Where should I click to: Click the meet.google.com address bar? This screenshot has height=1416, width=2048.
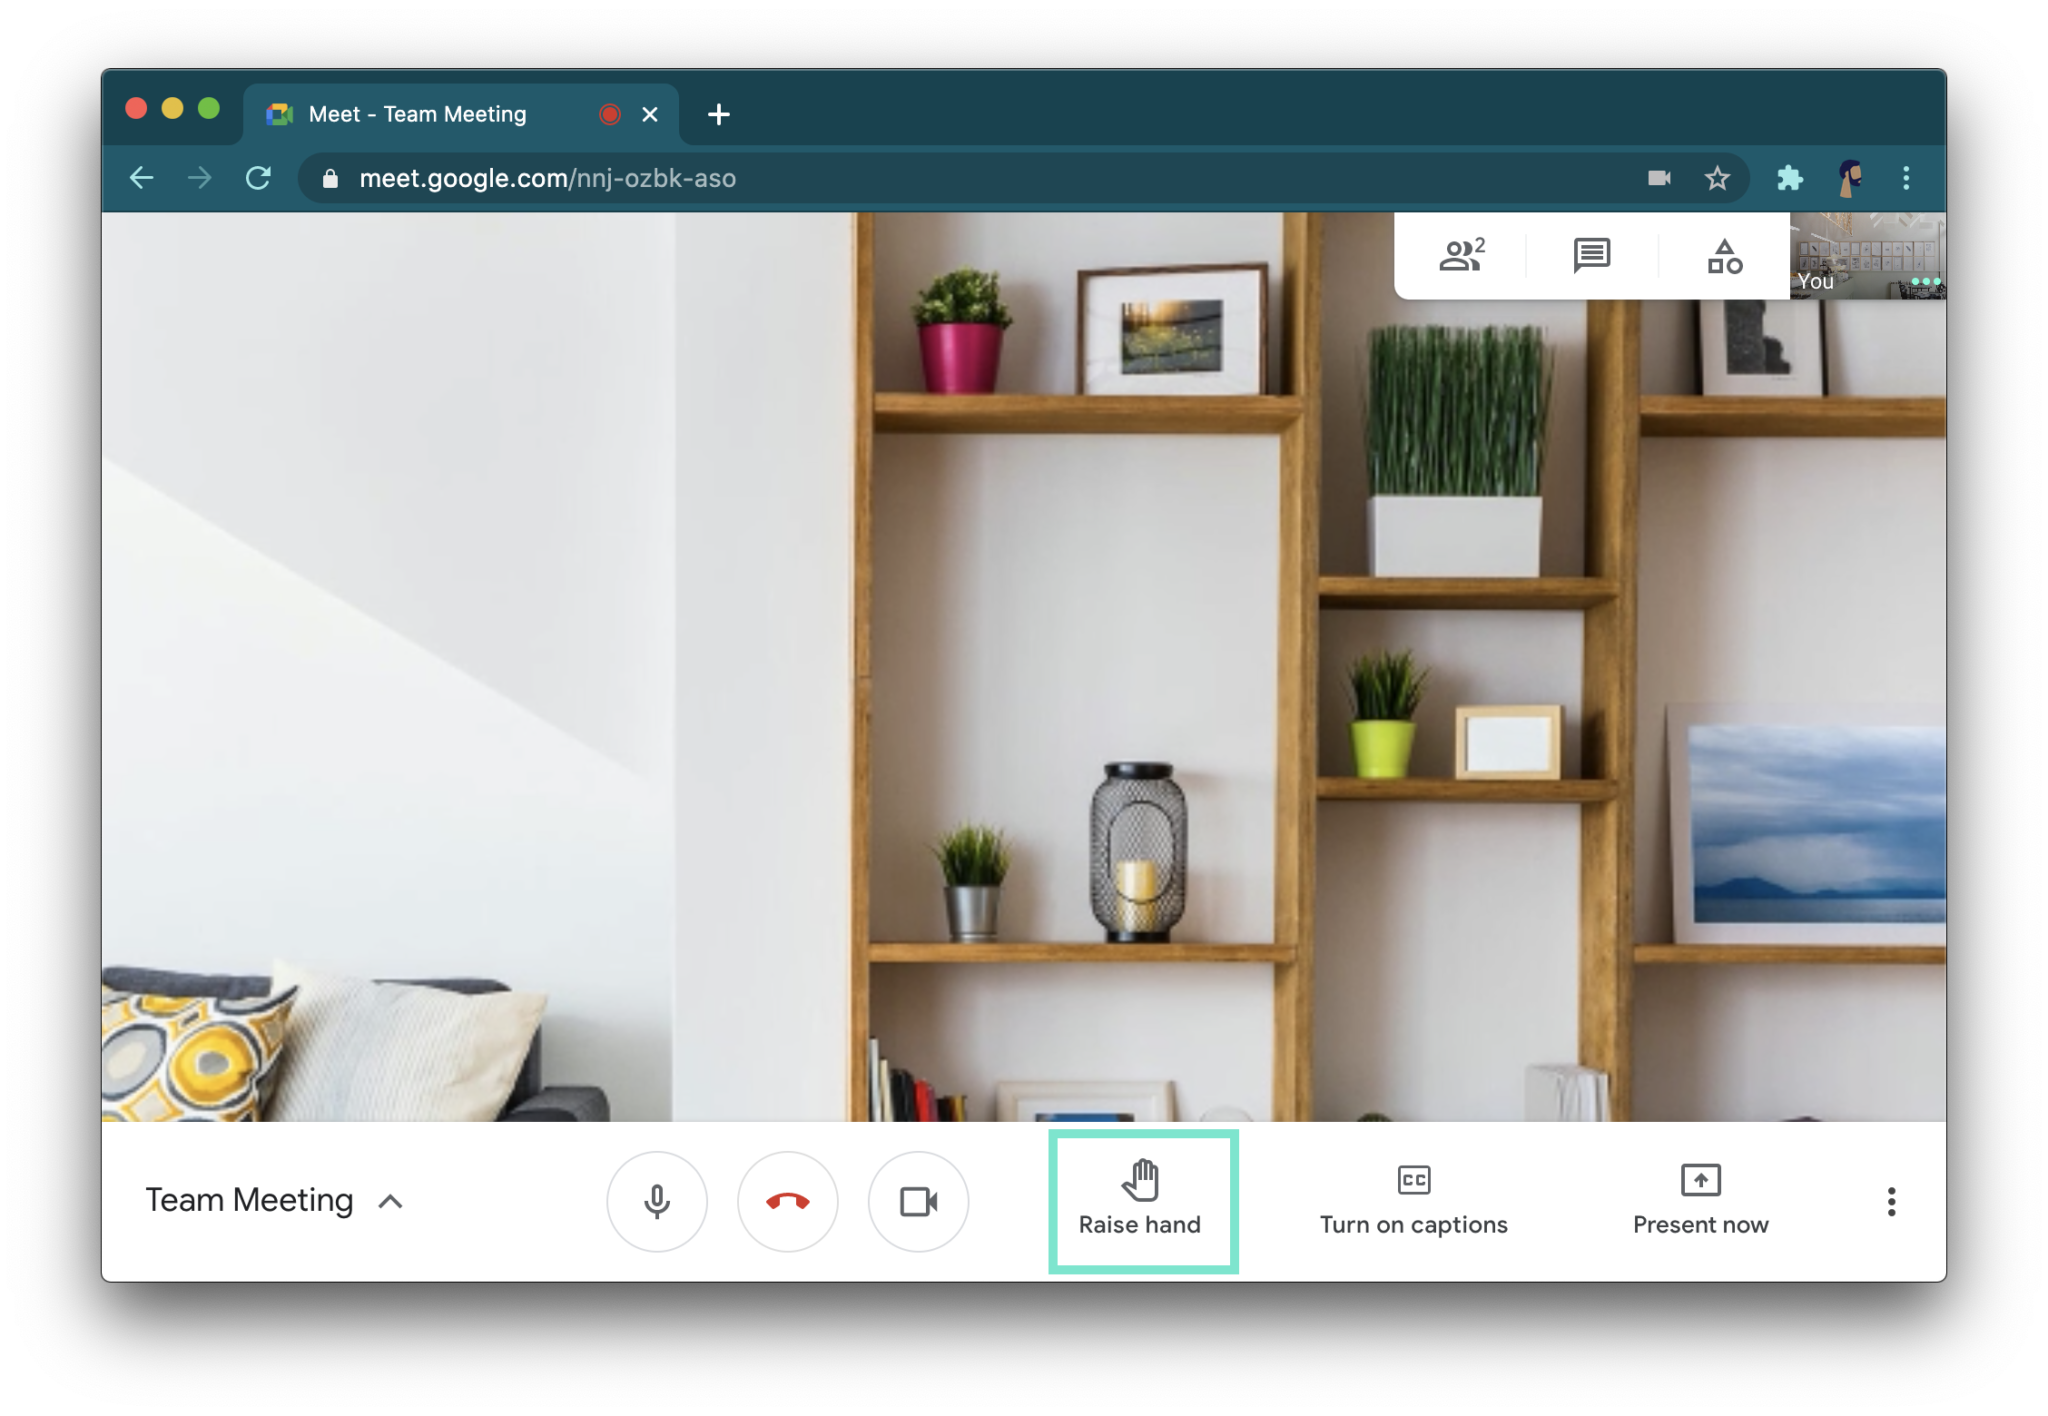click(x=900, y=178)
